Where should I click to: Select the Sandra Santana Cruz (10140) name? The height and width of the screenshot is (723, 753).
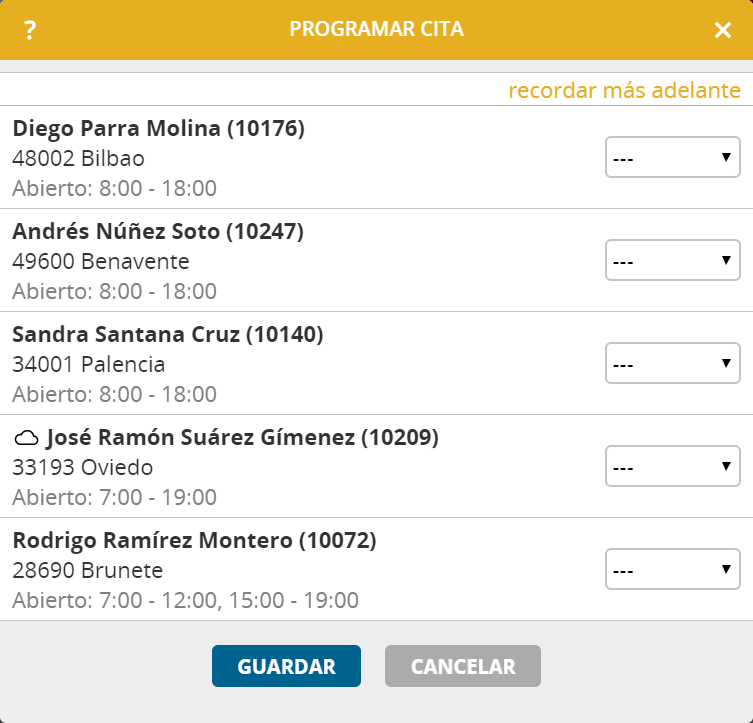(x=168, y=335)
